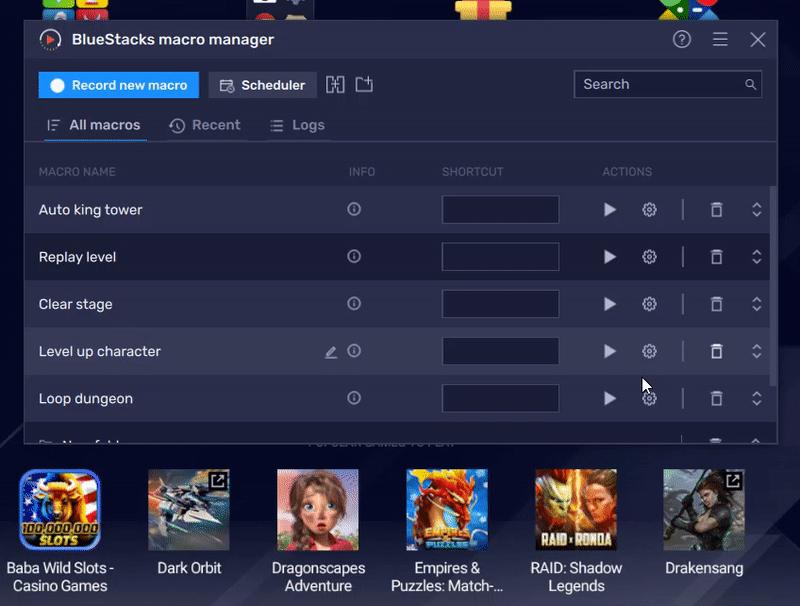
Task: Start recording a new macro
Action: click(118, 85)
